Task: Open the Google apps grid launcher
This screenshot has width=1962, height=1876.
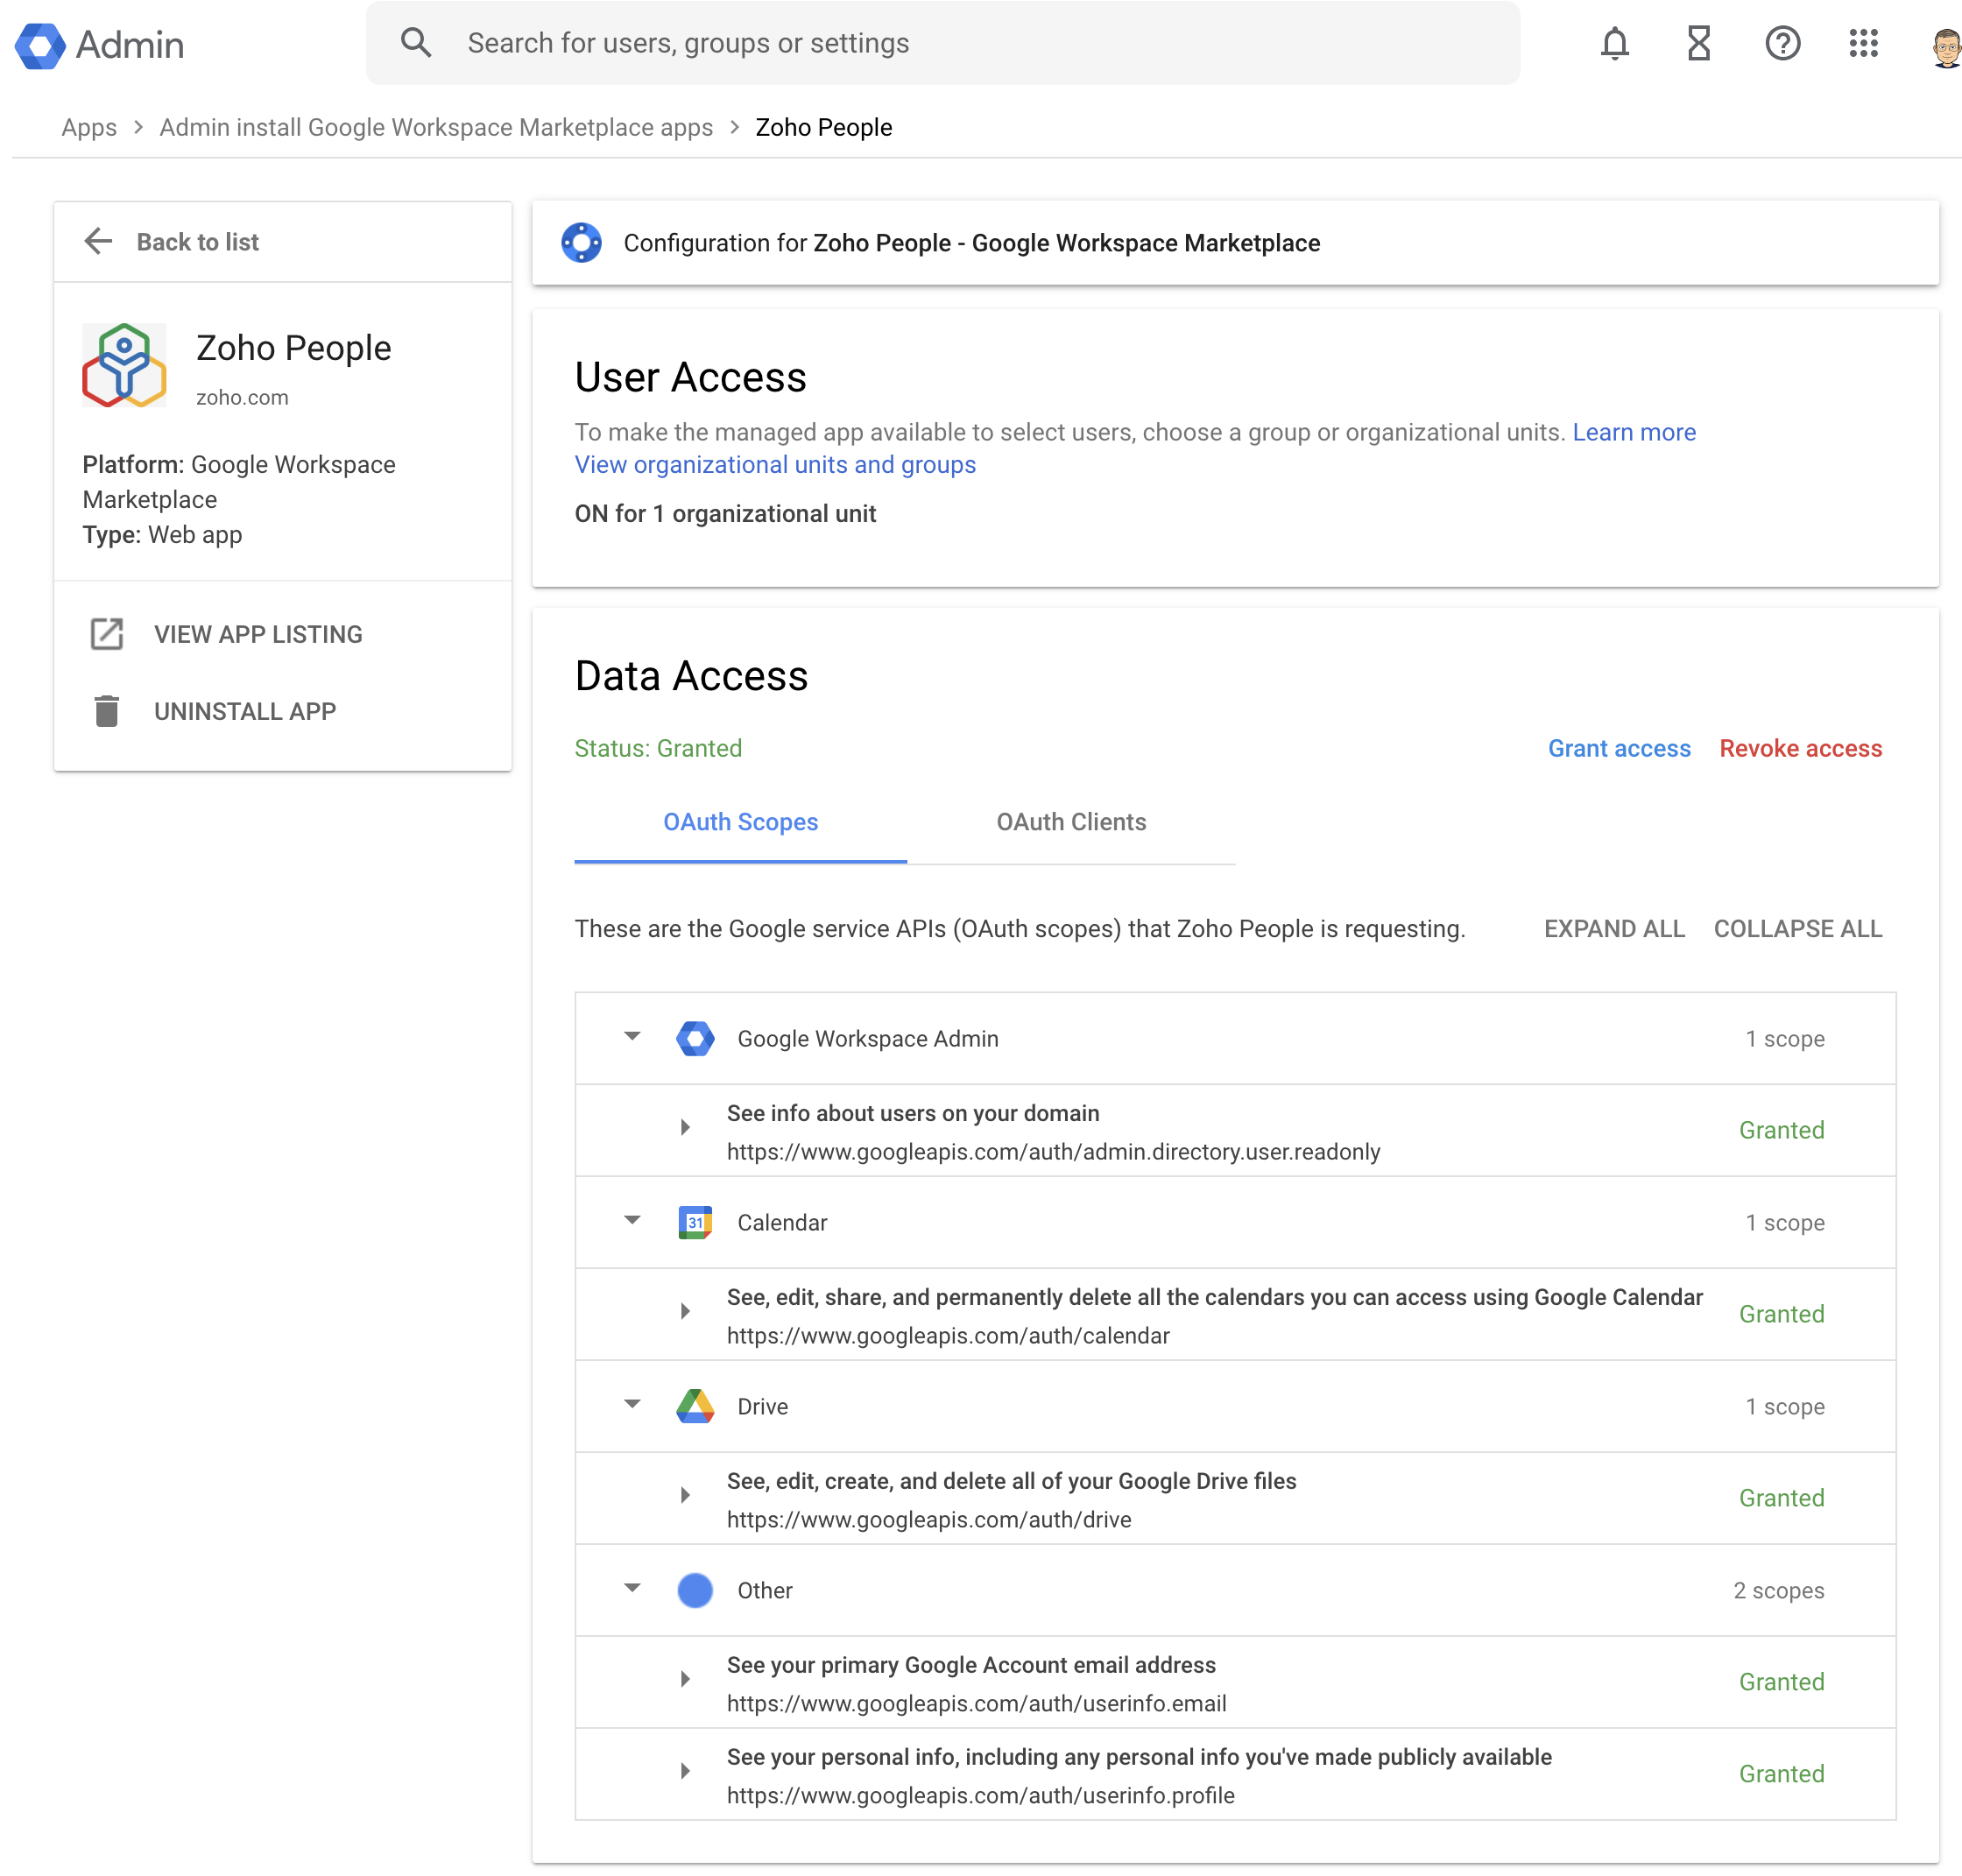Action: pyautogui.click(x=1862, y=43)
